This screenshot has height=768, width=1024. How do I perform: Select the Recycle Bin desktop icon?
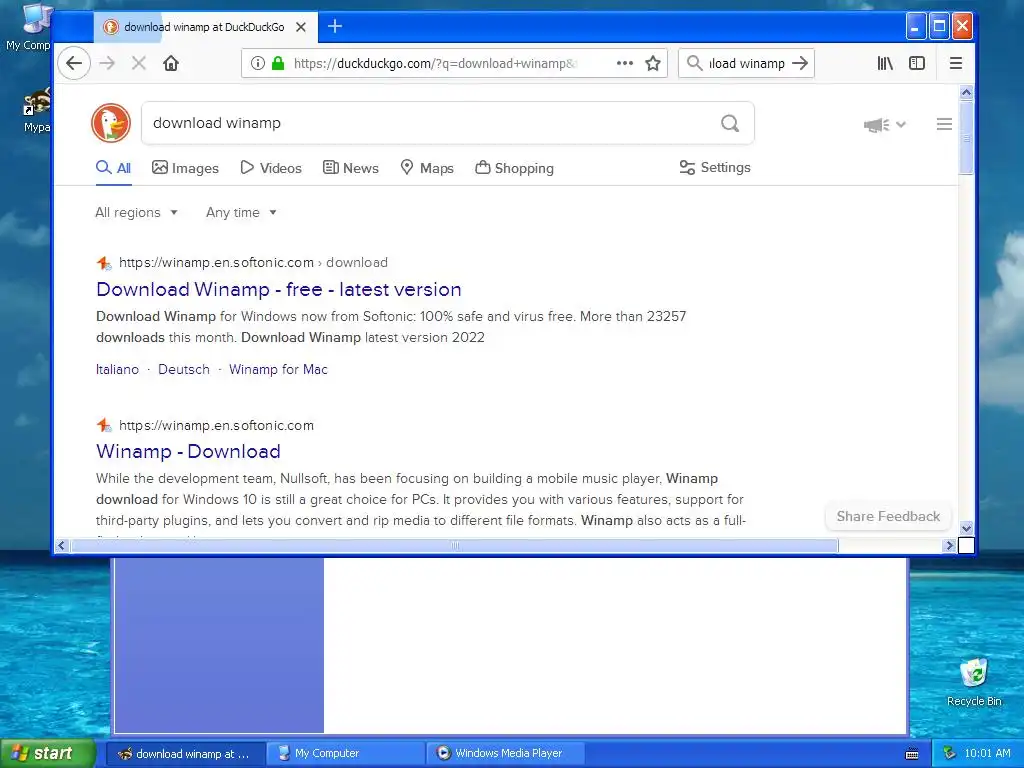974,682
